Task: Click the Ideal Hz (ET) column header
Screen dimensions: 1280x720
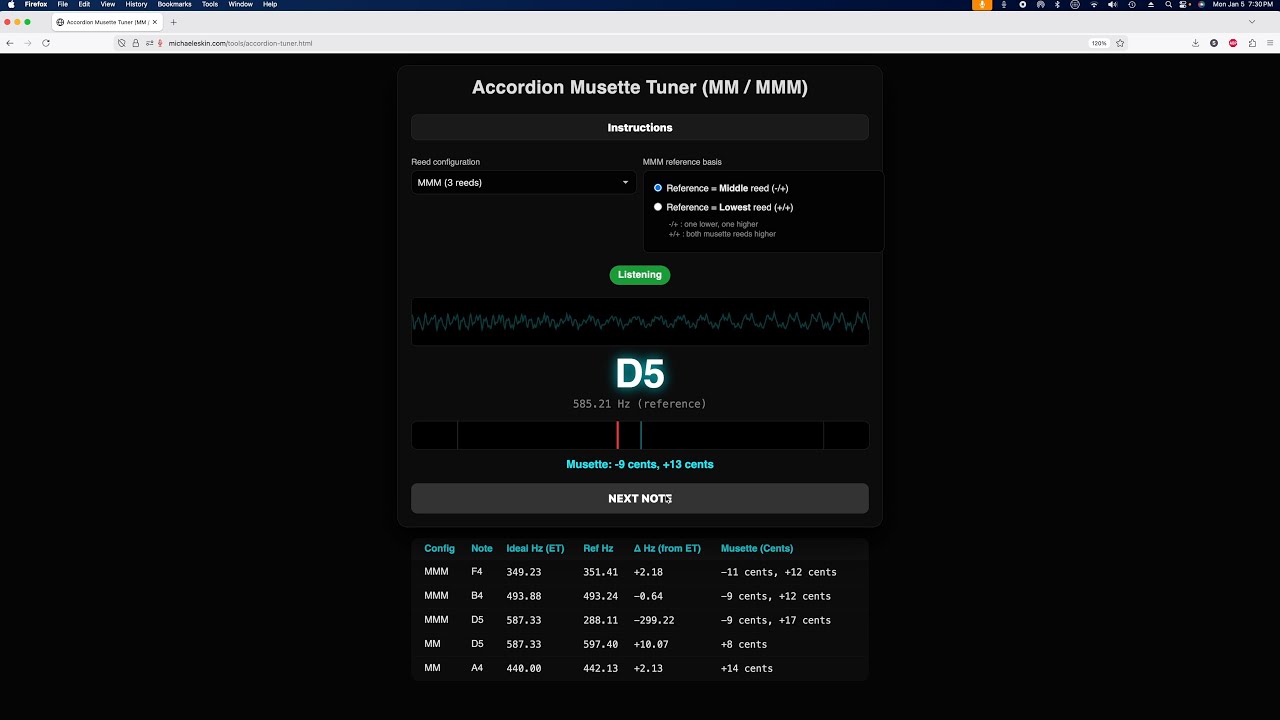Action: pyautogui.click(x=535, y=548)
